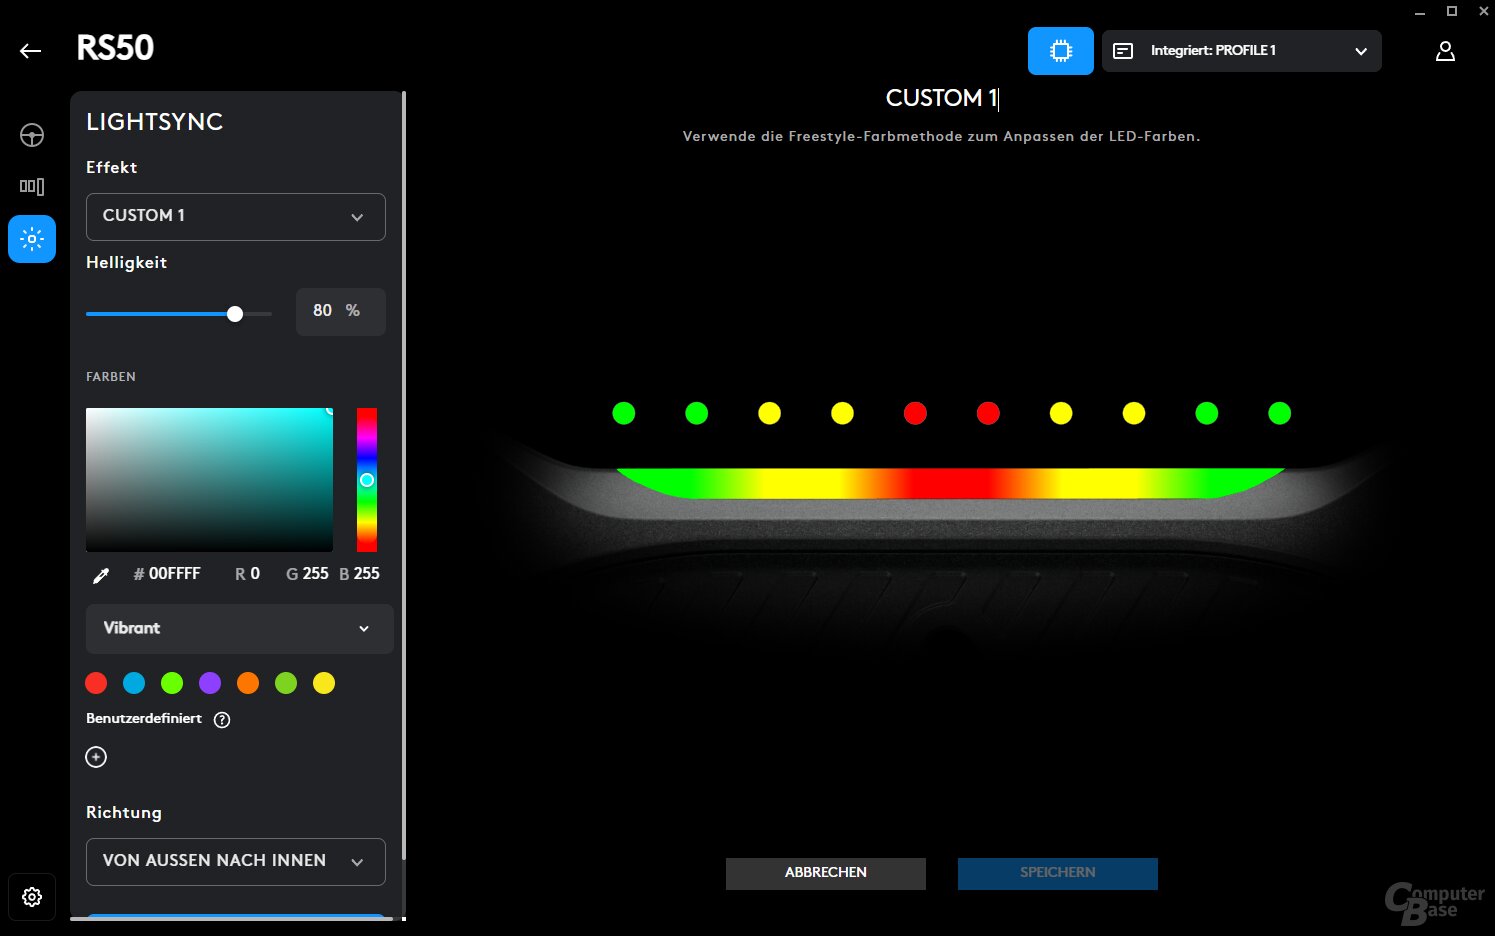Open the LIGHTSYNC lighting panel icon
The height and width of the screenshot is (936, 1495).
[x=32, y=238]
